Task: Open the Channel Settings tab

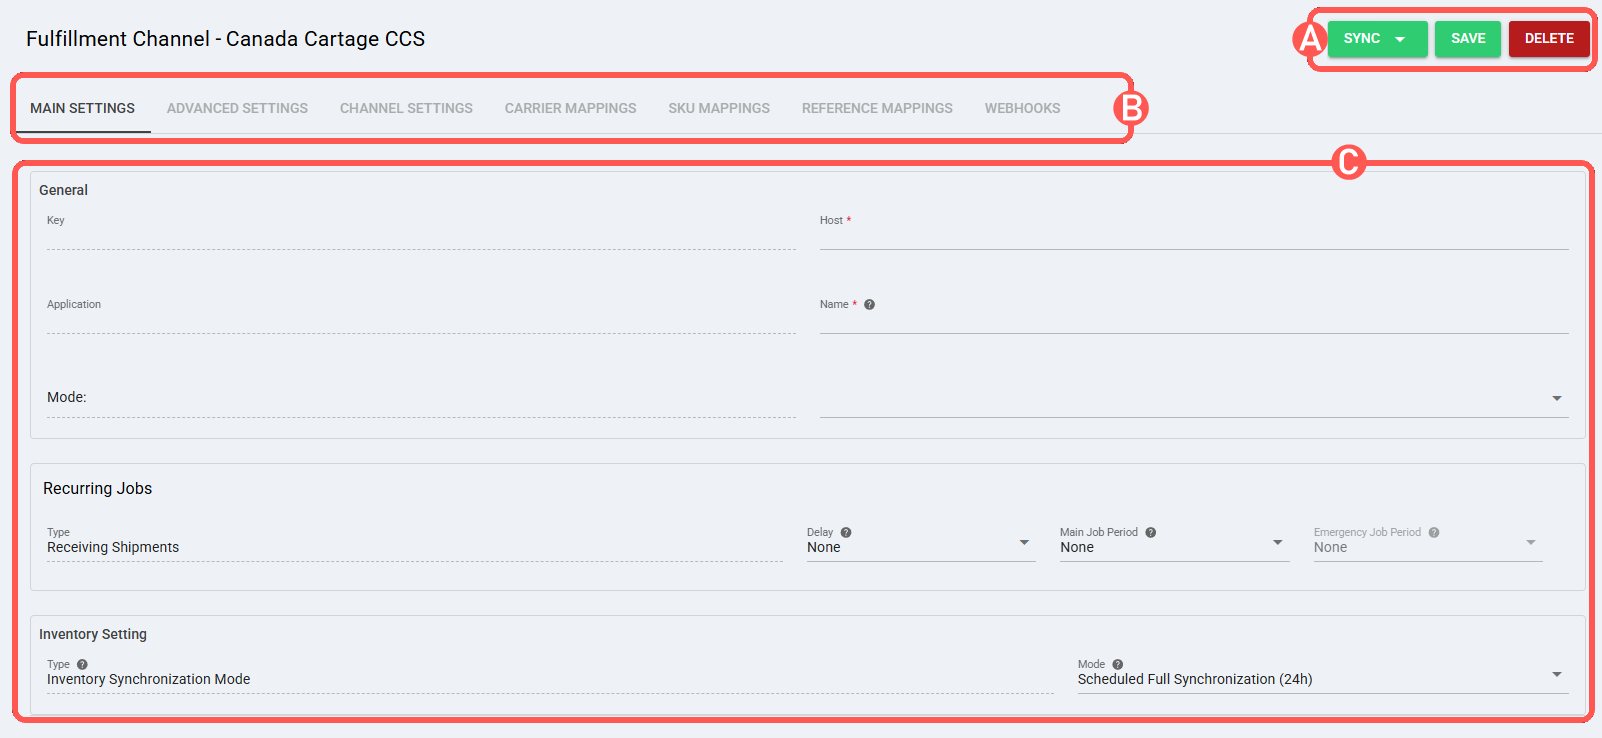Action: [x=406, y=108]
